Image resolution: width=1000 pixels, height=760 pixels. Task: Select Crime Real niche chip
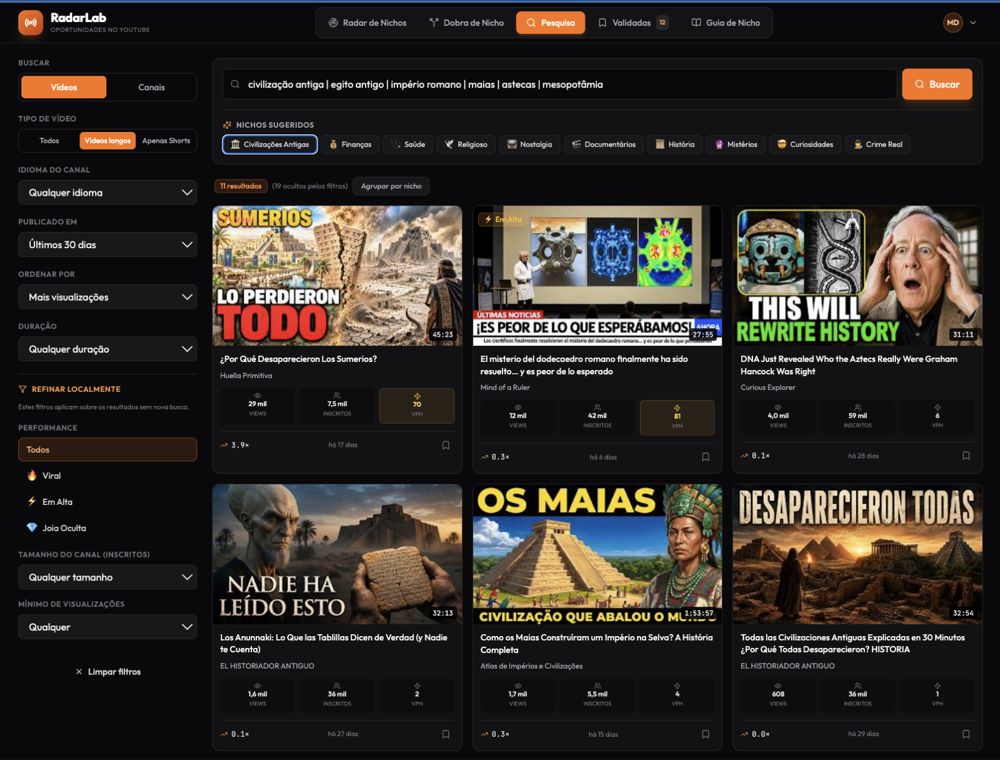coord(878,144)
